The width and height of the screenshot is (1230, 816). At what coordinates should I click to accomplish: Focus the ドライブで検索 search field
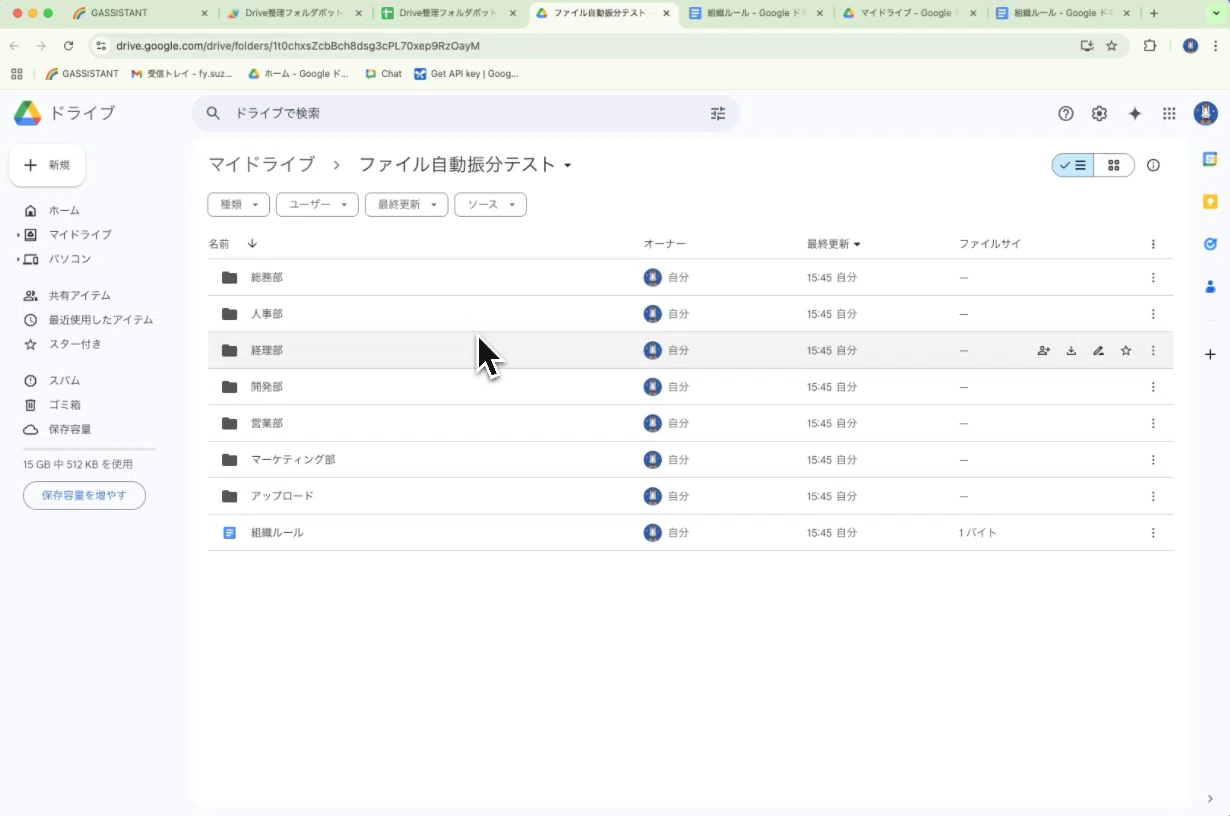click(x=466, y=114)
